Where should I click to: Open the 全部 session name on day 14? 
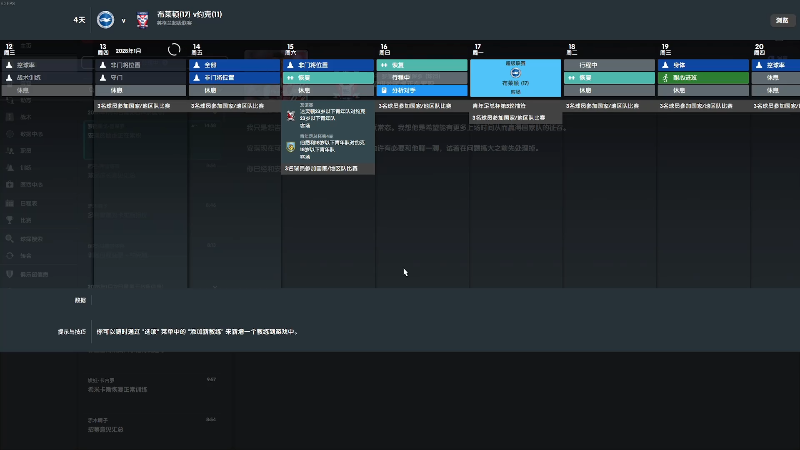210,65
